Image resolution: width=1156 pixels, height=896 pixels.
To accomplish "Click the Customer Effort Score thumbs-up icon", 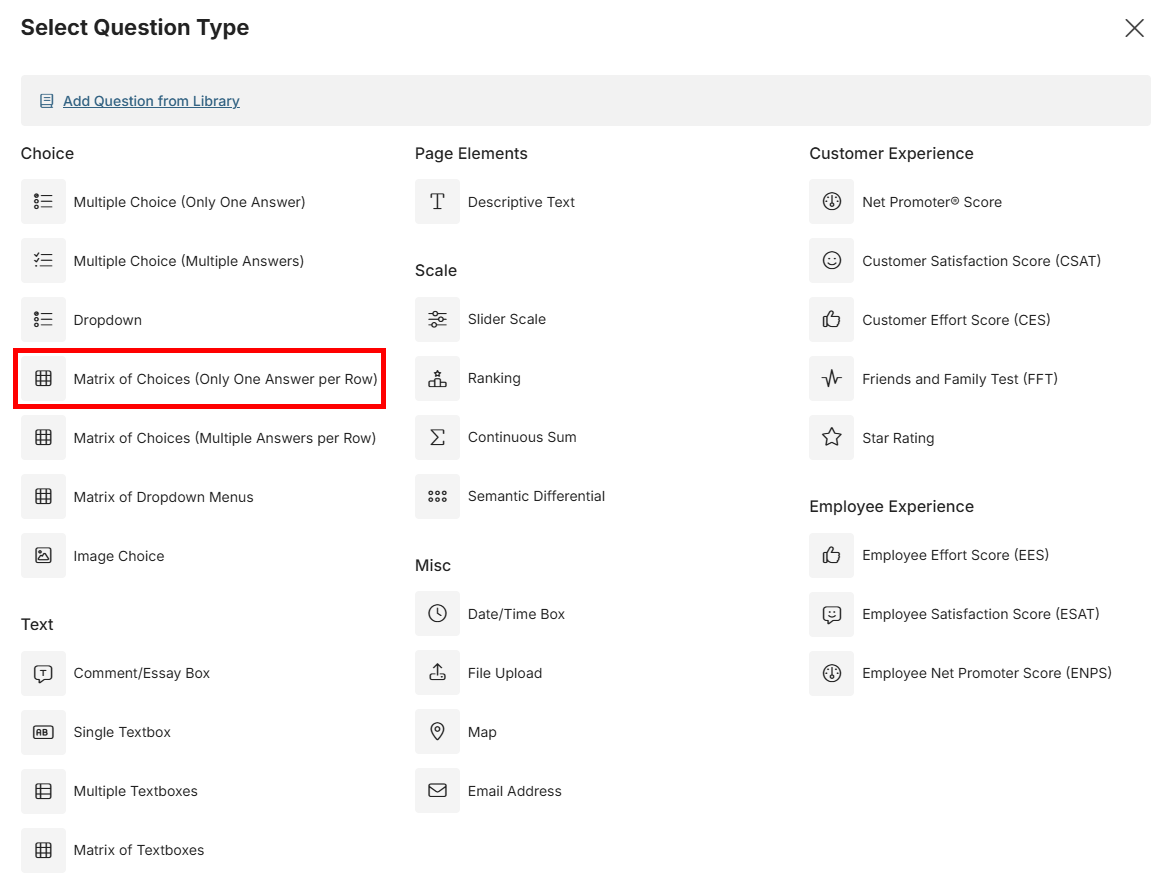I will coord(832,319).
